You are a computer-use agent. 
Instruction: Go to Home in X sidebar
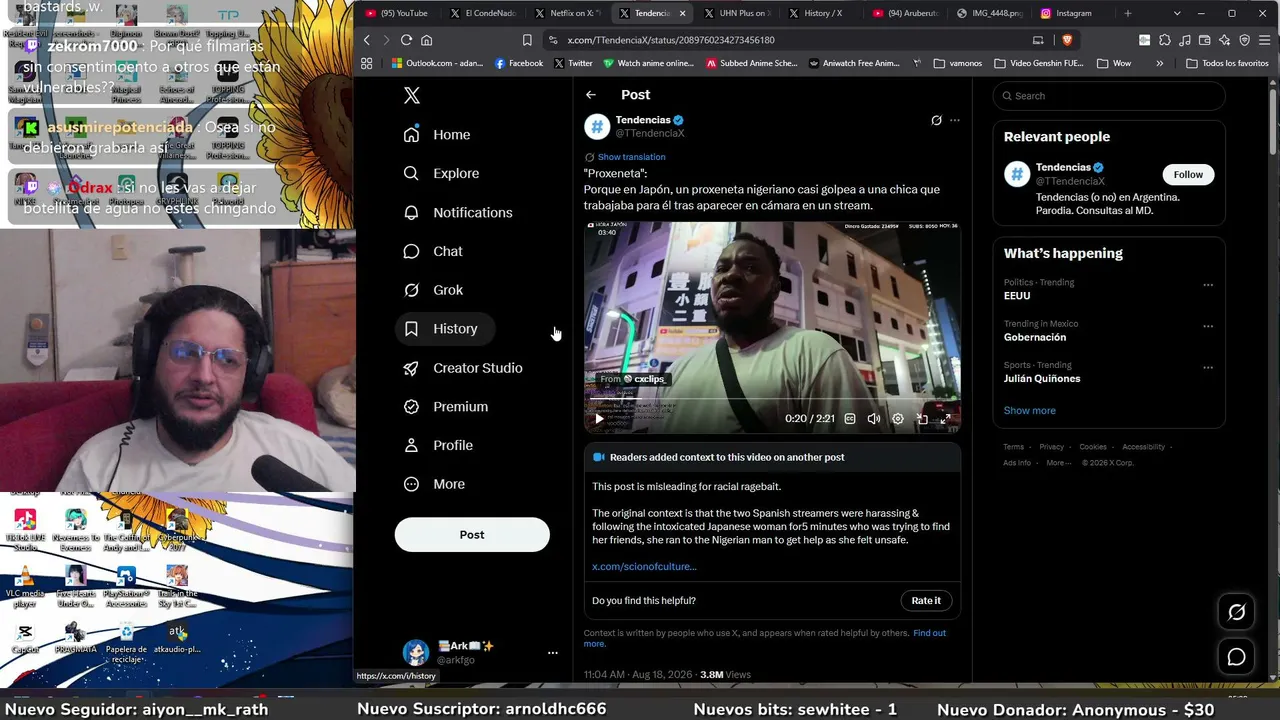[x=437, y=135]
